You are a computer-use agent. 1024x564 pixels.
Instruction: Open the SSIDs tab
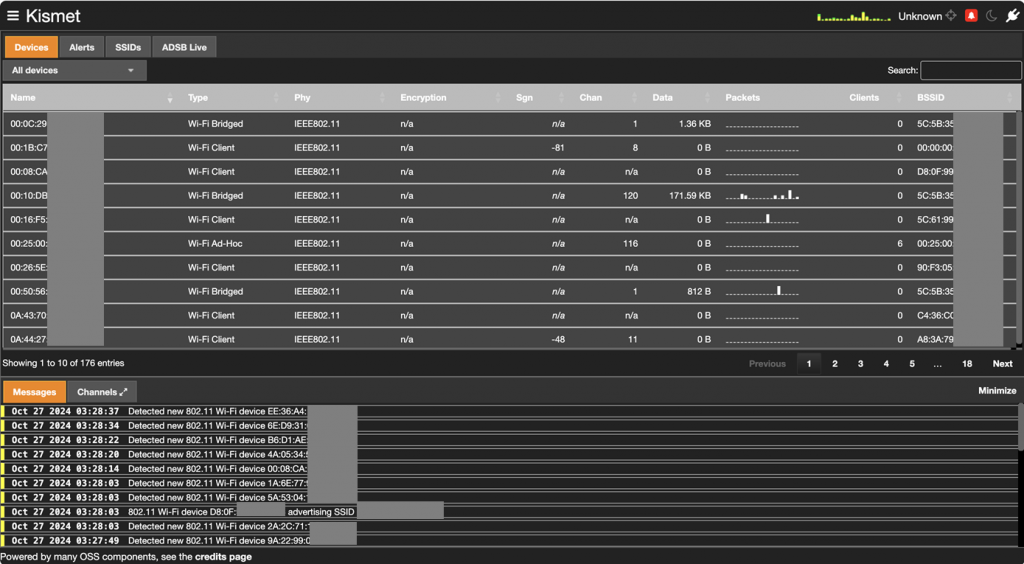click(x=128, y=47)
